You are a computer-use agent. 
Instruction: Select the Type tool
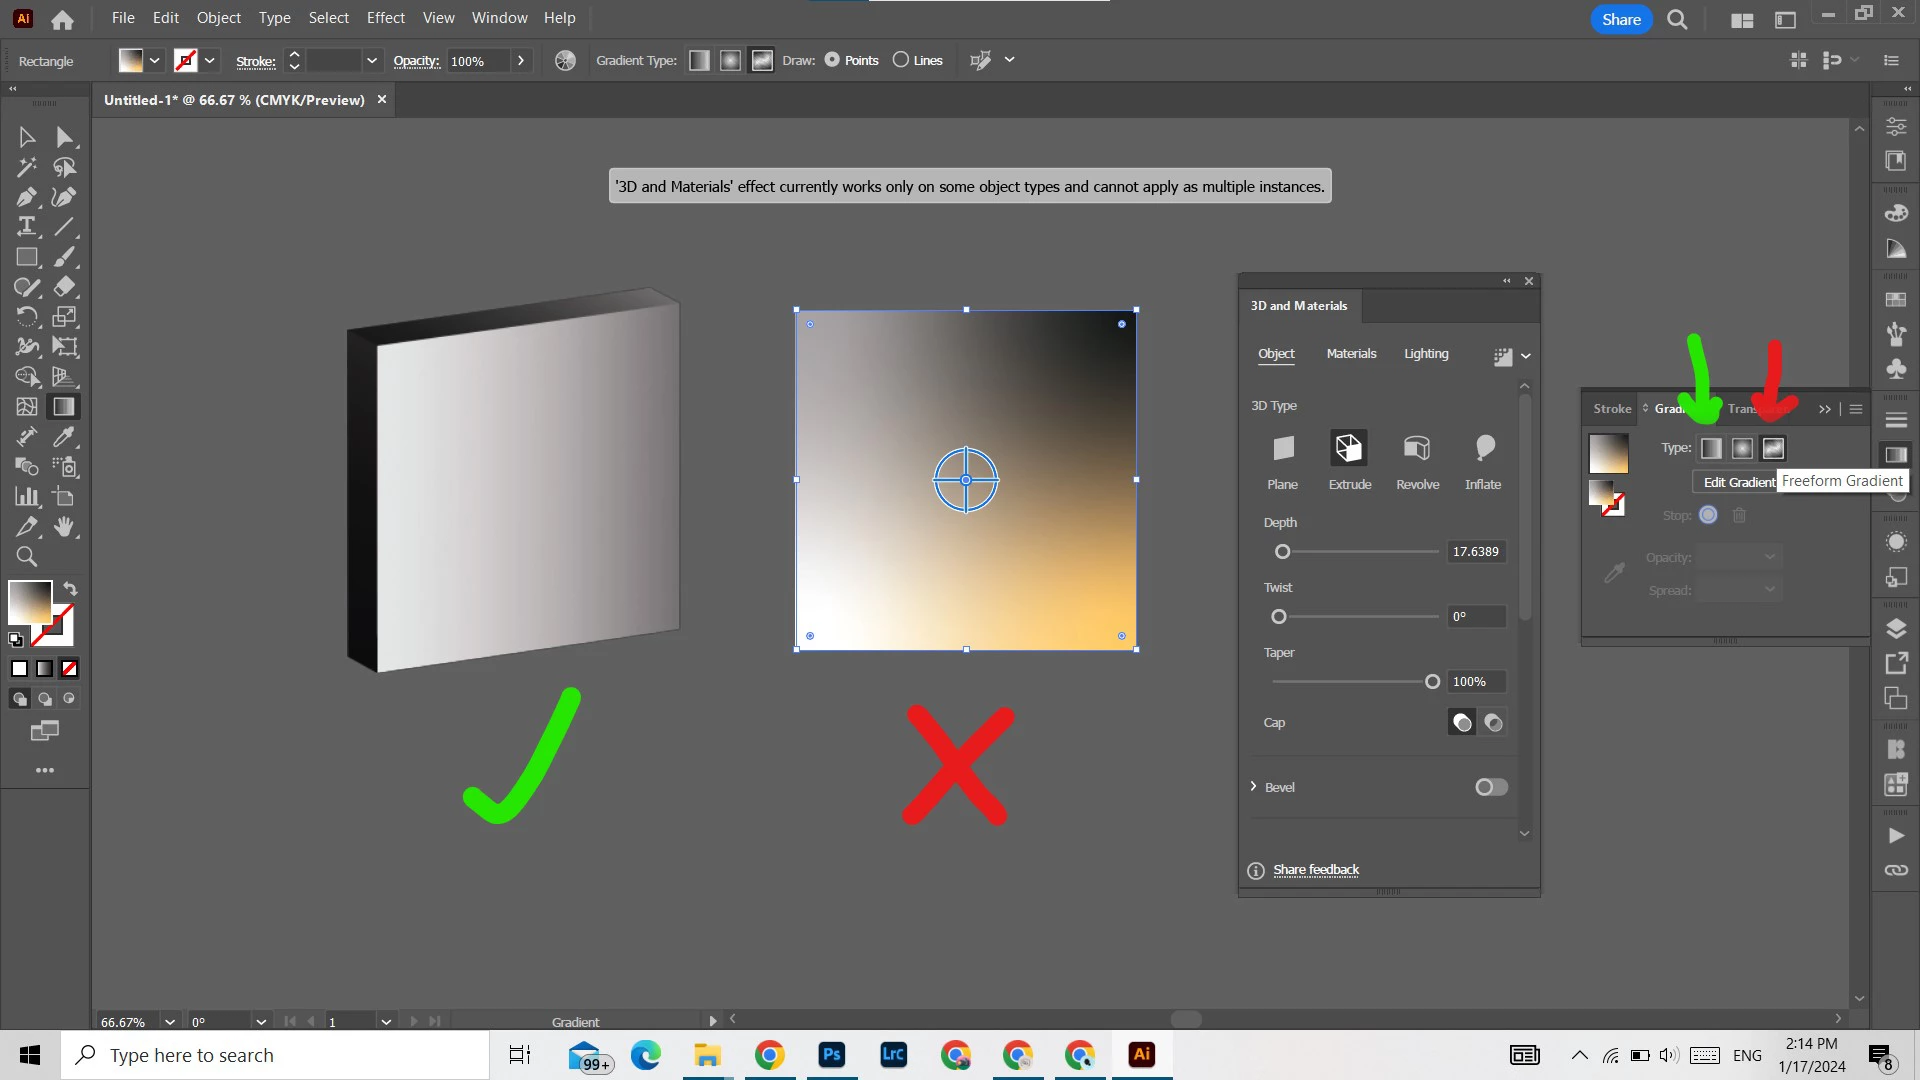click(26, 227)
